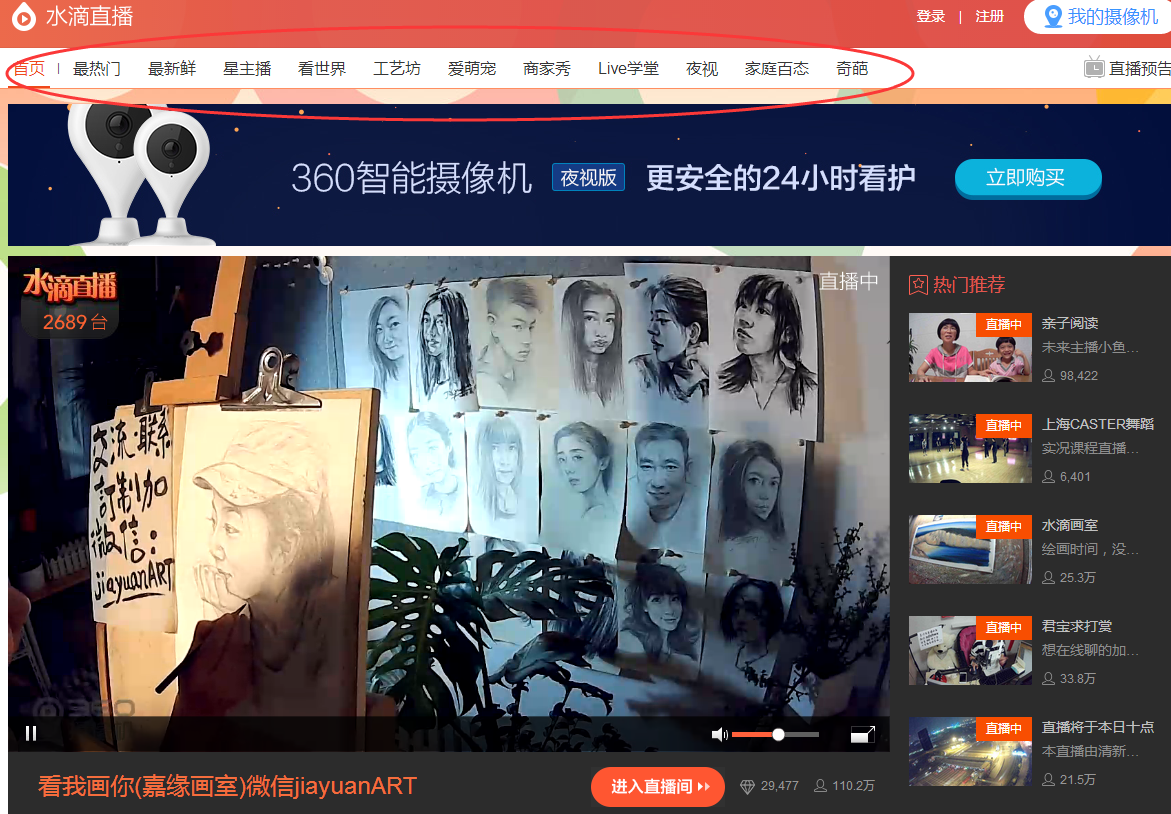Click the 登录 link

pyautogui.click(x=931, y=16)
